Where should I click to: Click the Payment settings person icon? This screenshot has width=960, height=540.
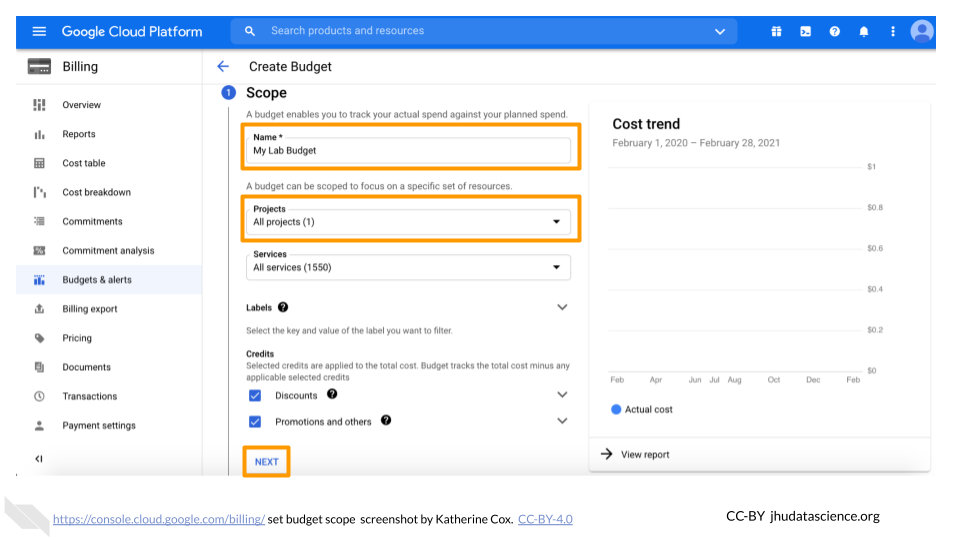(x=39, y=426)
